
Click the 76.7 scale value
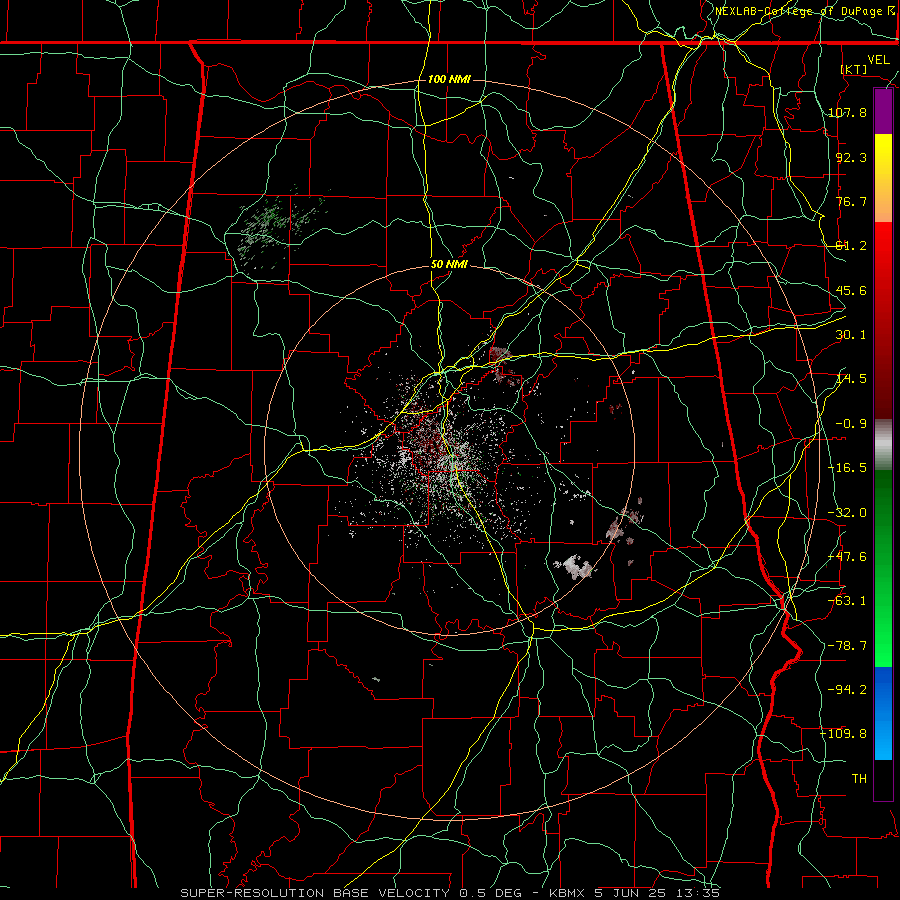point(851,201)
